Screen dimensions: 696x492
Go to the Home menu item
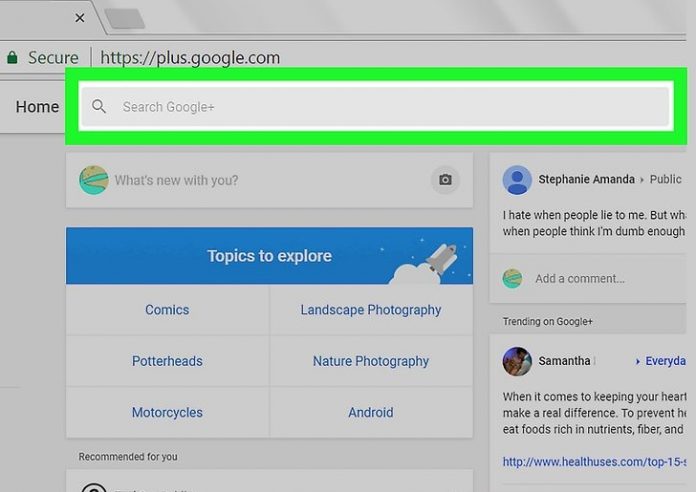[x=37, y=107]
